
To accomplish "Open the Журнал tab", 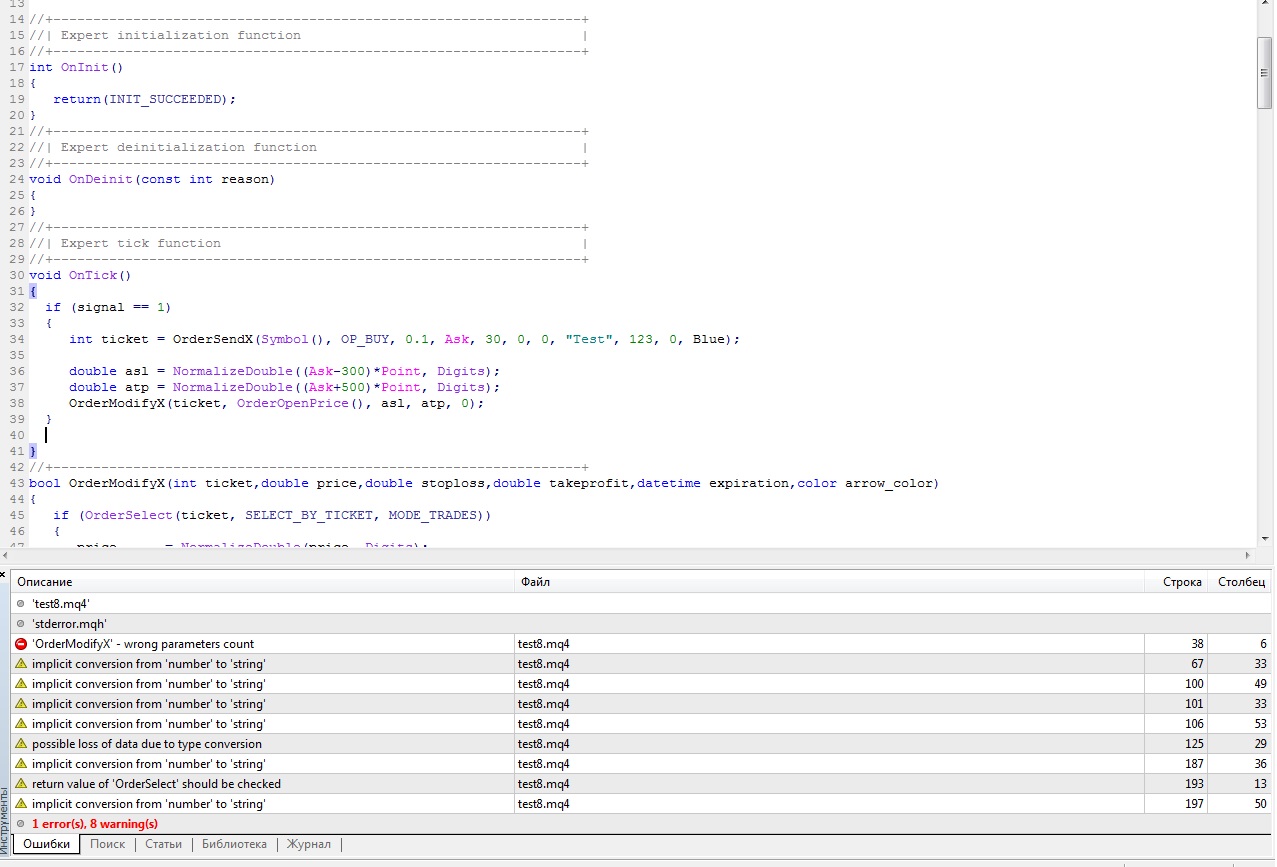I will tap(309, 844).
